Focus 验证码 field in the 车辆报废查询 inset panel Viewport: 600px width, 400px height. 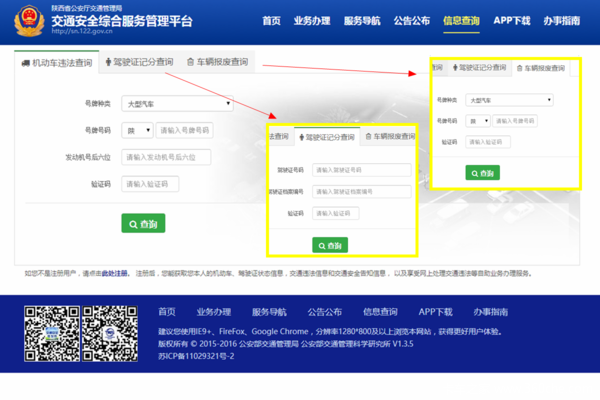(x=488, y=142)
